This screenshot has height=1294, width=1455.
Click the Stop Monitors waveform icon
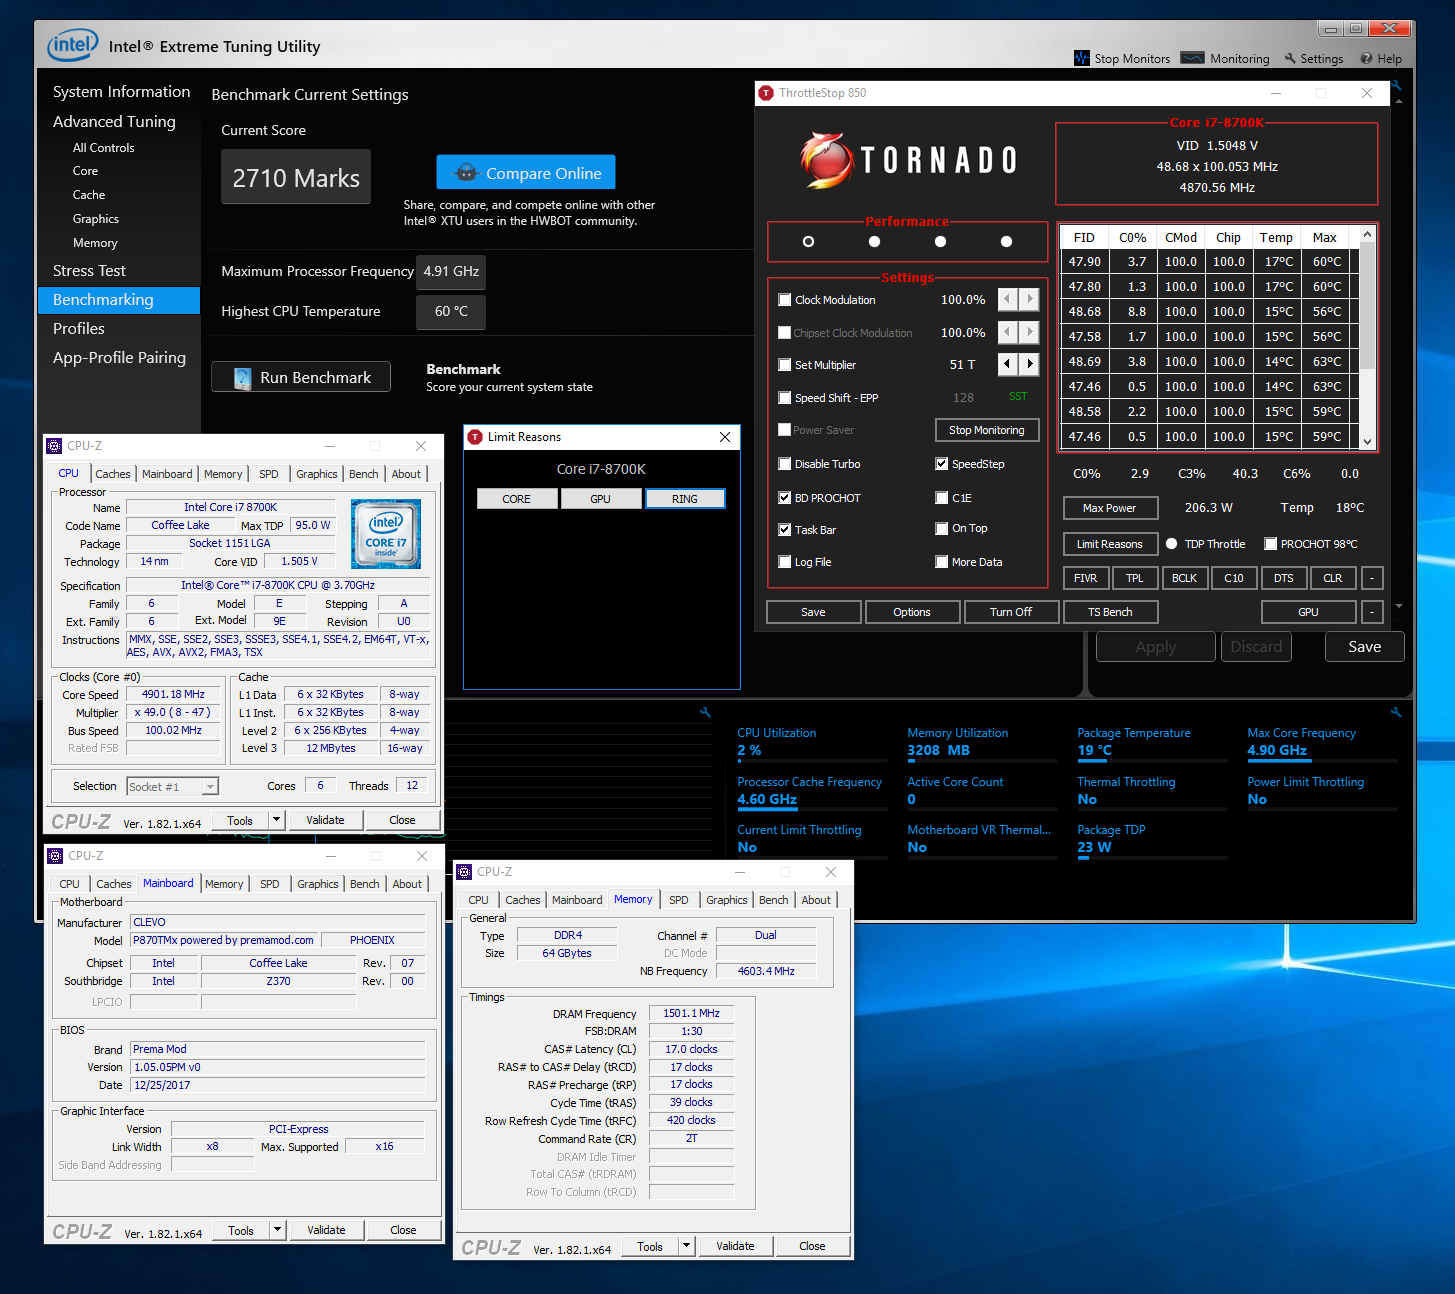coord(1081,58)
